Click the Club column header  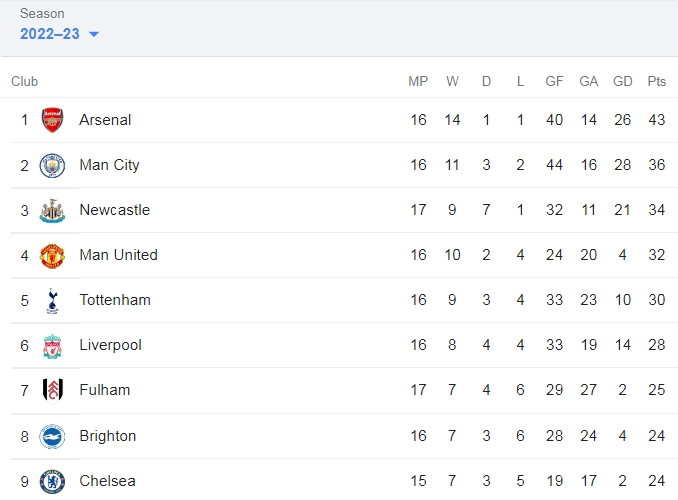click(x=25, y=81)
